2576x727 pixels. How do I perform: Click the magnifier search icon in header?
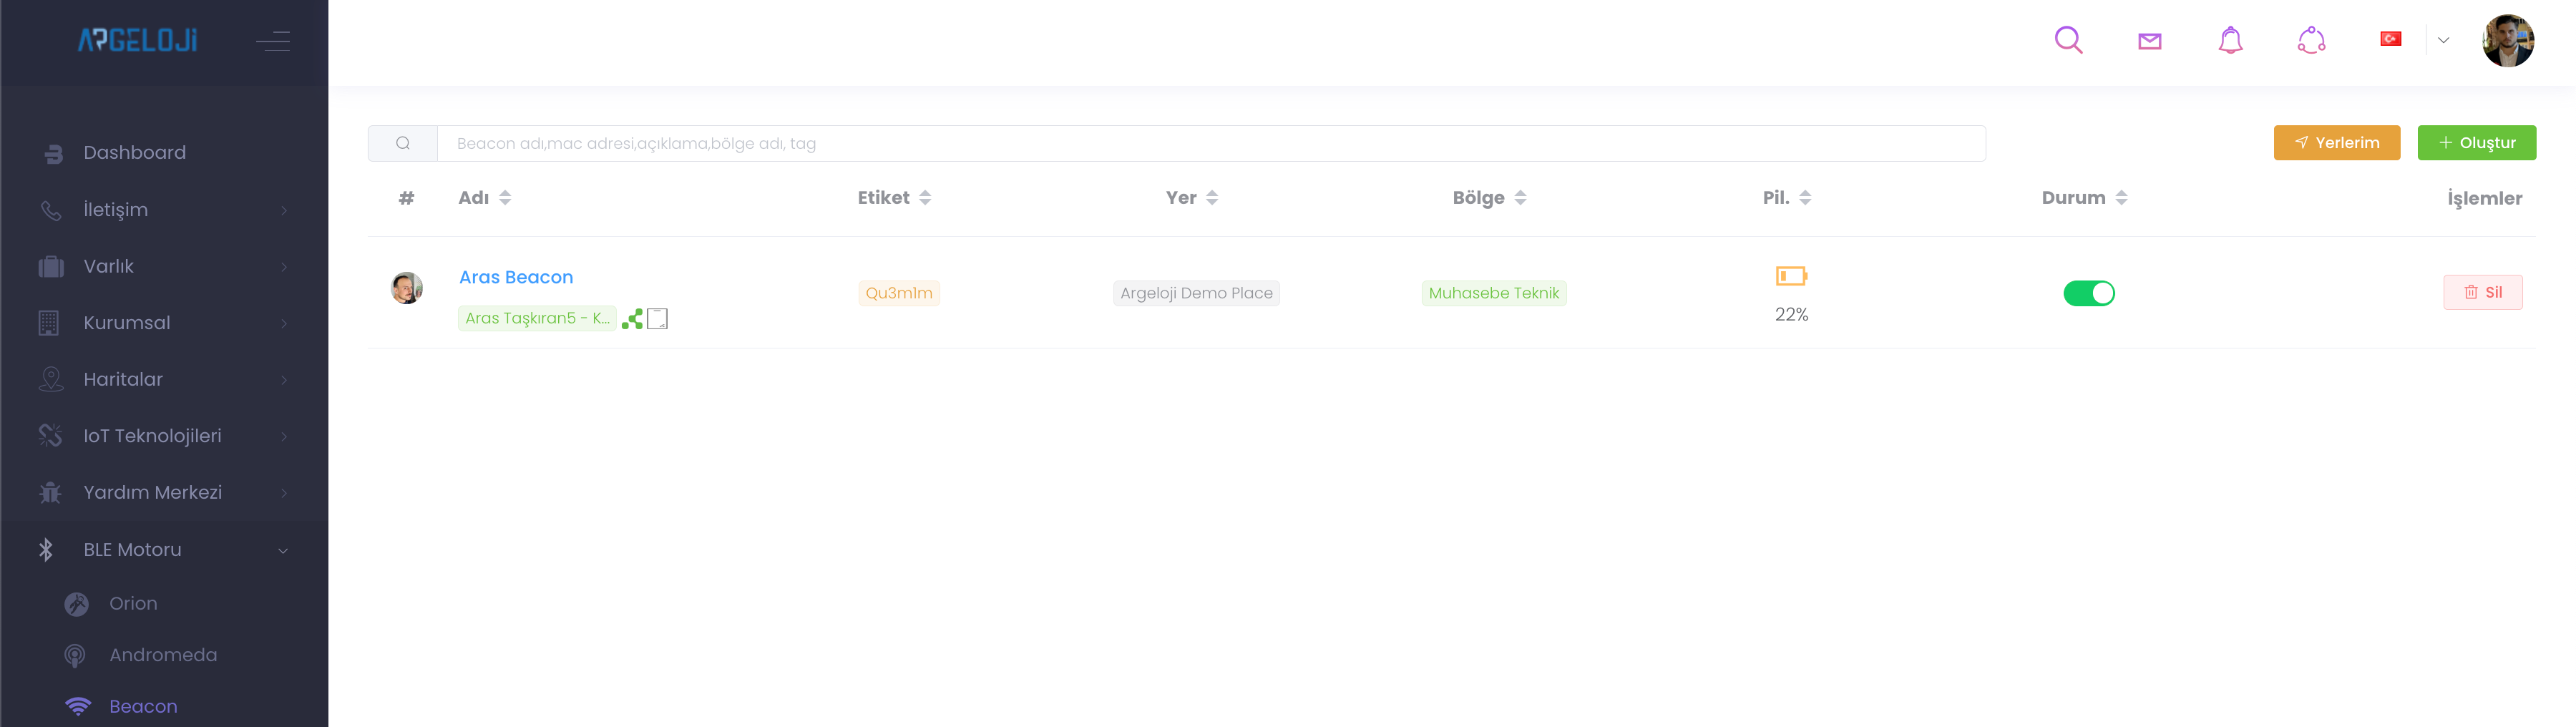click(2068, 40)
